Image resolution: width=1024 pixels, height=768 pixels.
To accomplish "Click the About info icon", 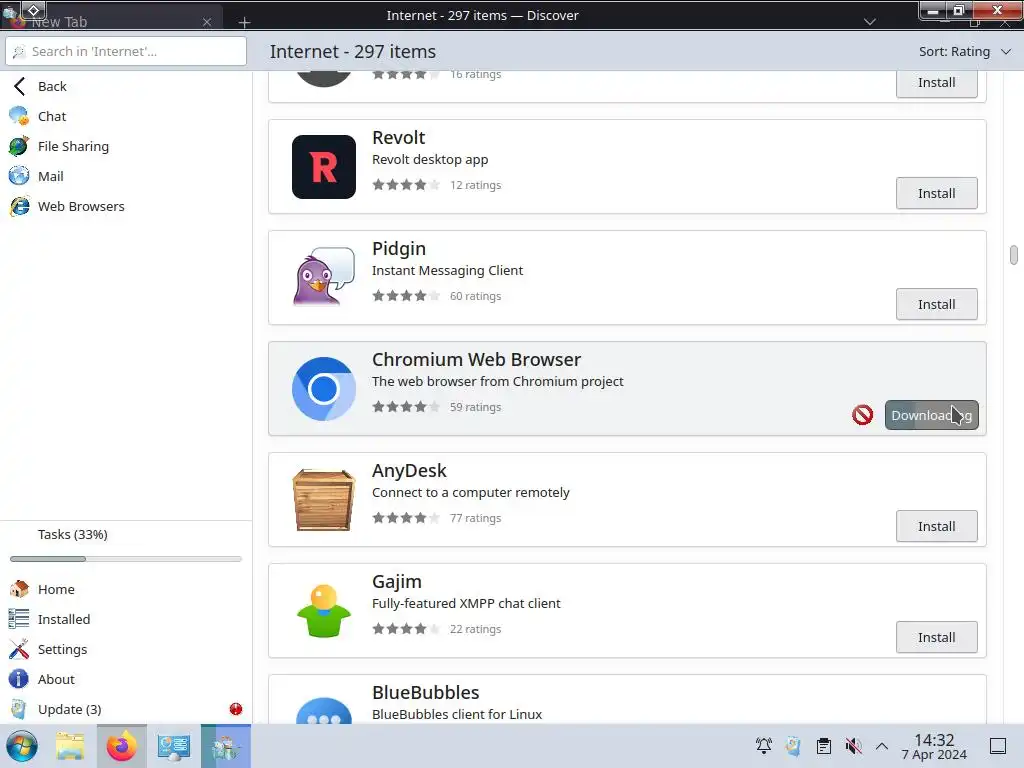I will [x=19, y=679].
